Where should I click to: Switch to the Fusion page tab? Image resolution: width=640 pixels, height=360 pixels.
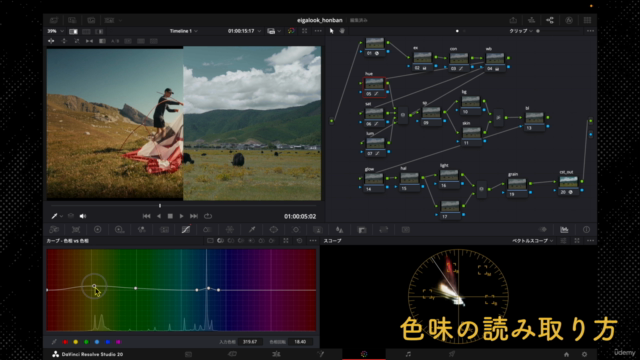[x=320, y=354]
